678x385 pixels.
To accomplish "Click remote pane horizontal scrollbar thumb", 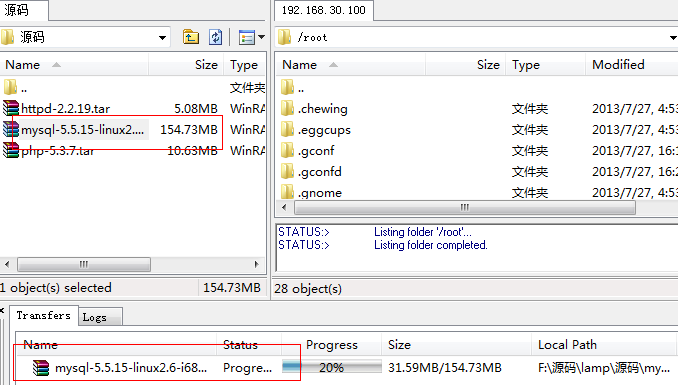I will [x=465, y=208].
